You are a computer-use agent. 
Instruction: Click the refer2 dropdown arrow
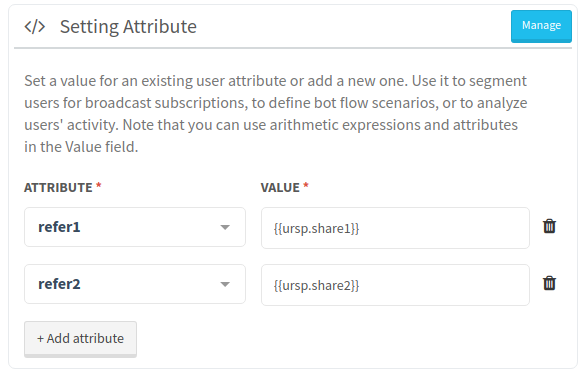(x=225, y=284)
